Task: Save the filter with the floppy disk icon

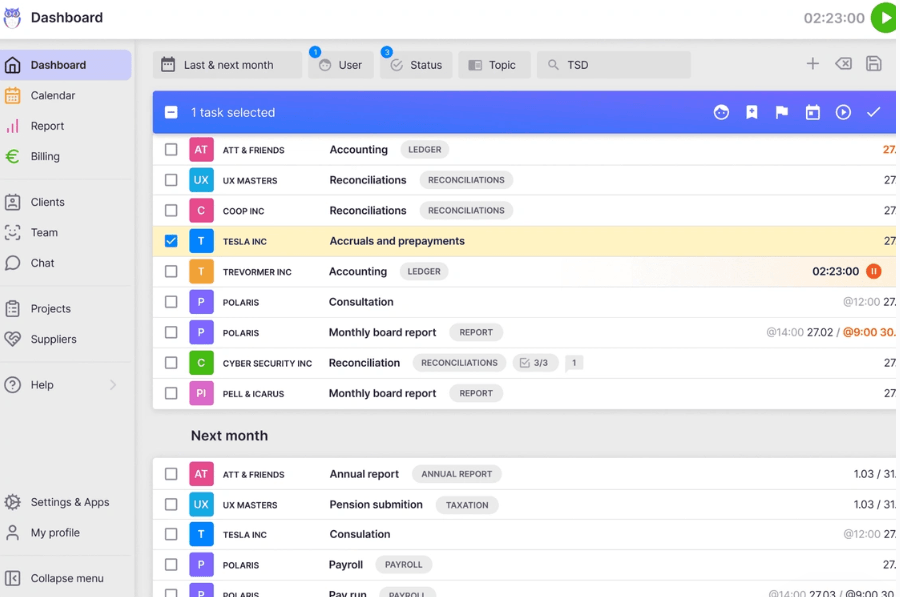Action: pyautogui.click(x=874, y=64)
